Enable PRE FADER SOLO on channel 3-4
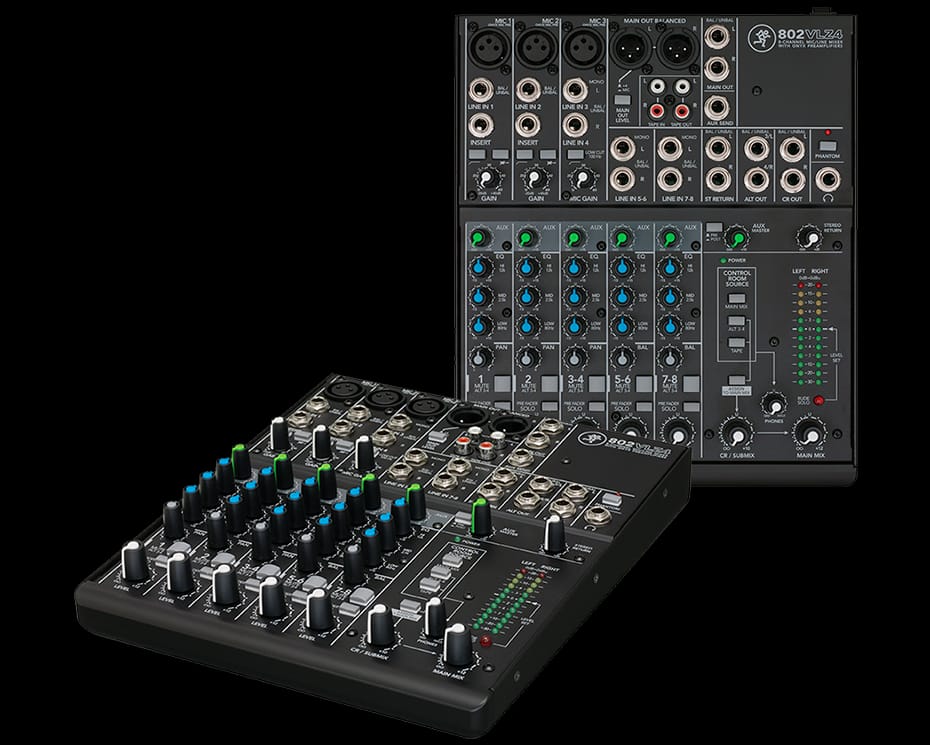The image size is (930, 745). pos(597,407)
